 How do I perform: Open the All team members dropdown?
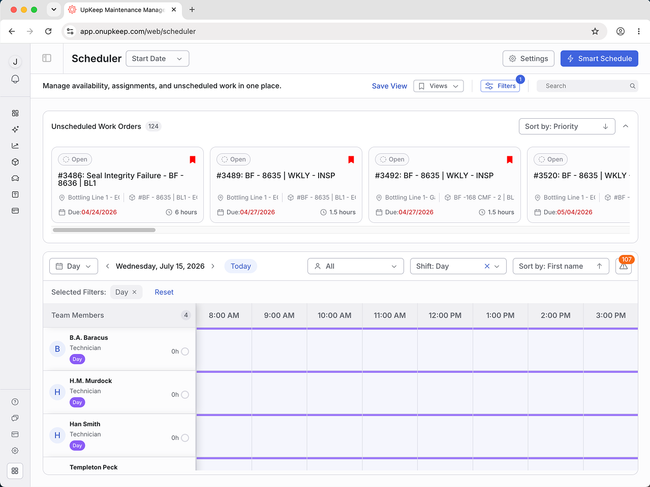click(x=355, y=266)
